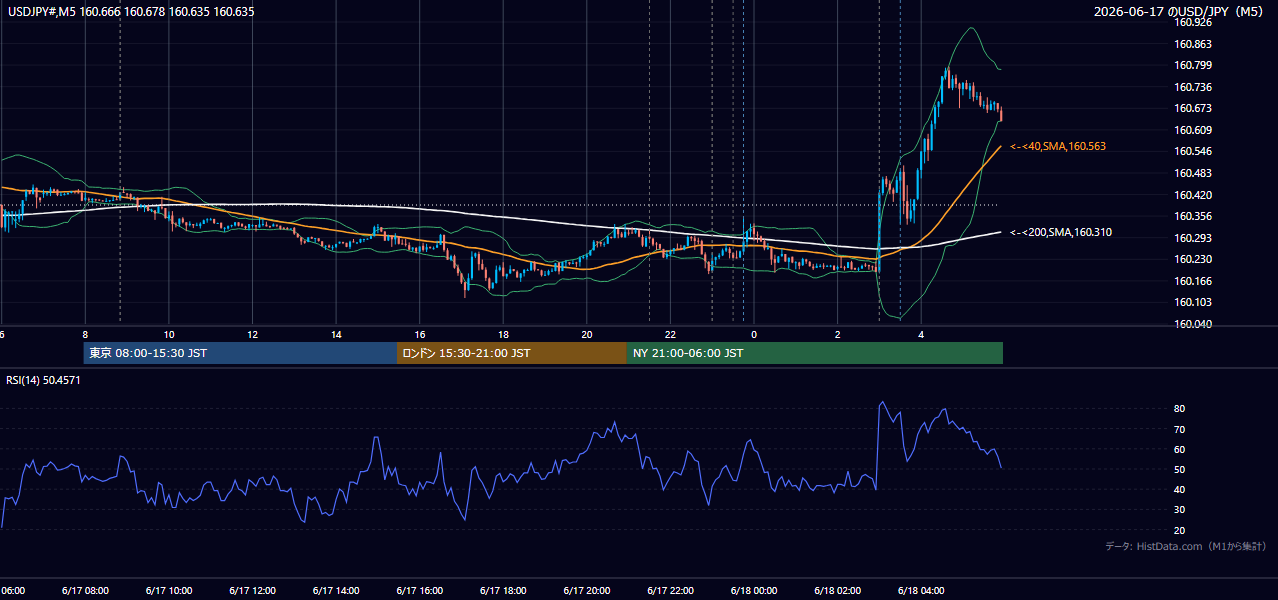Click the price axis value 160.673

click(1193, 108)
